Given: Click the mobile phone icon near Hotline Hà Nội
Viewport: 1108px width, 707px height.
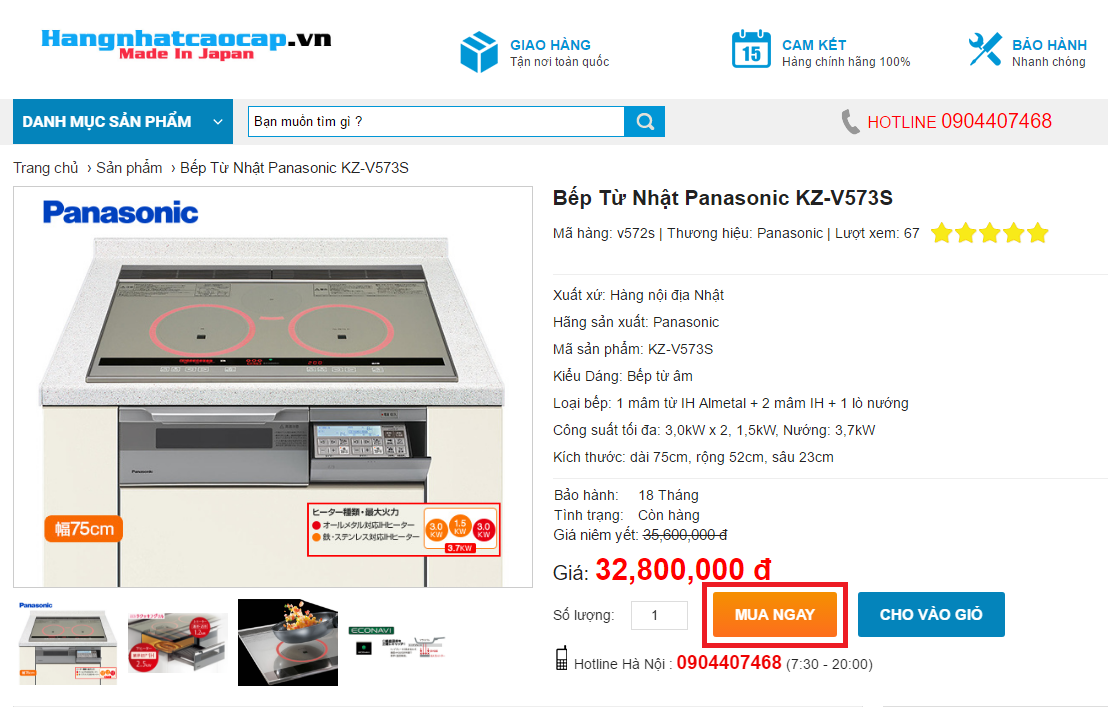Looking at the screenshot, I should [562, 658].
